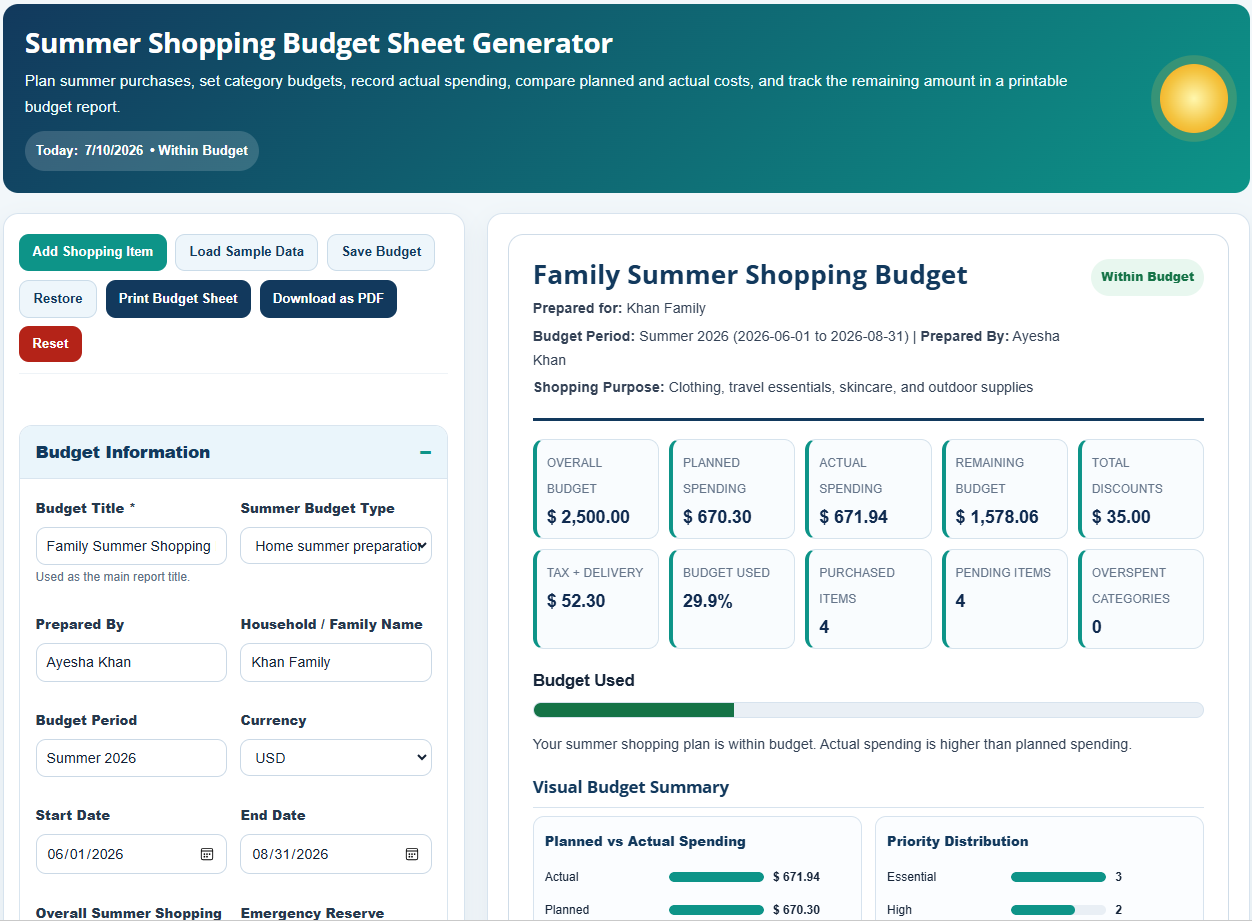1252x921 pixels.
Task: Click the Shopping Purpose description line
Action: (783, 387)
